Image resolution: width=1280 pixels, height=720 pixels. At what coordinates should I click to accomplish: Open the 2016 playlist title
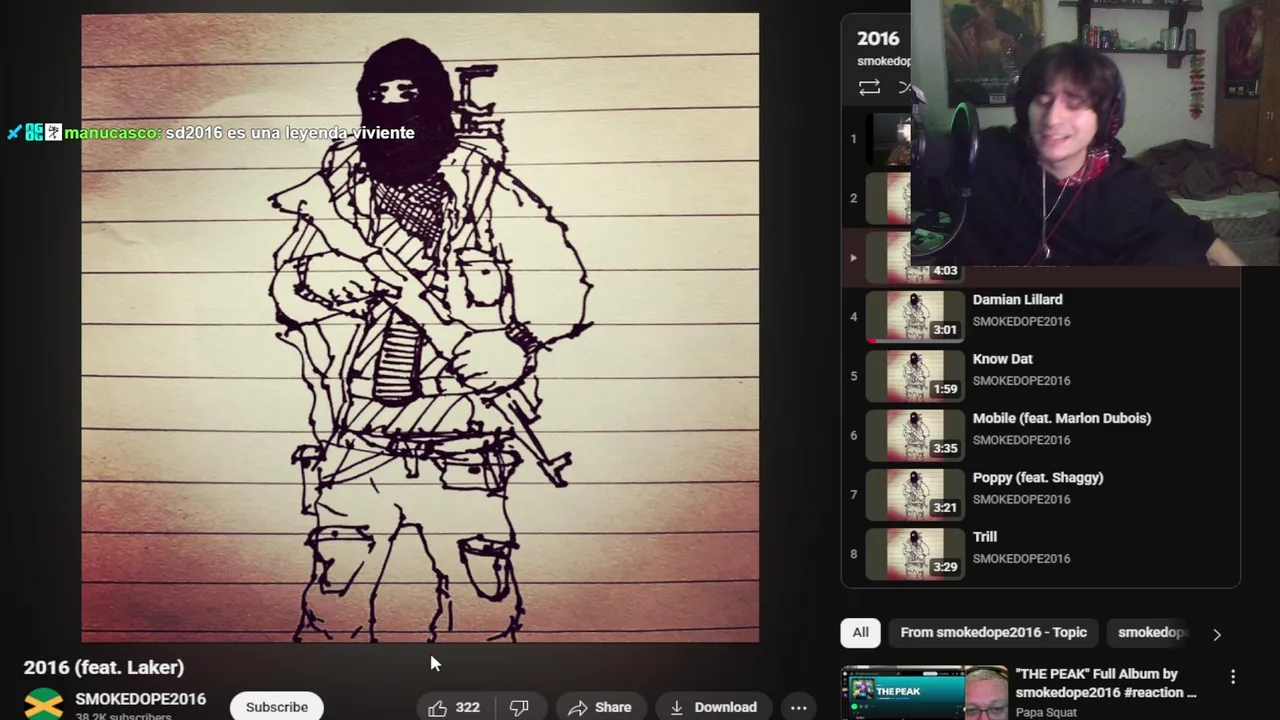coord(878,38)
